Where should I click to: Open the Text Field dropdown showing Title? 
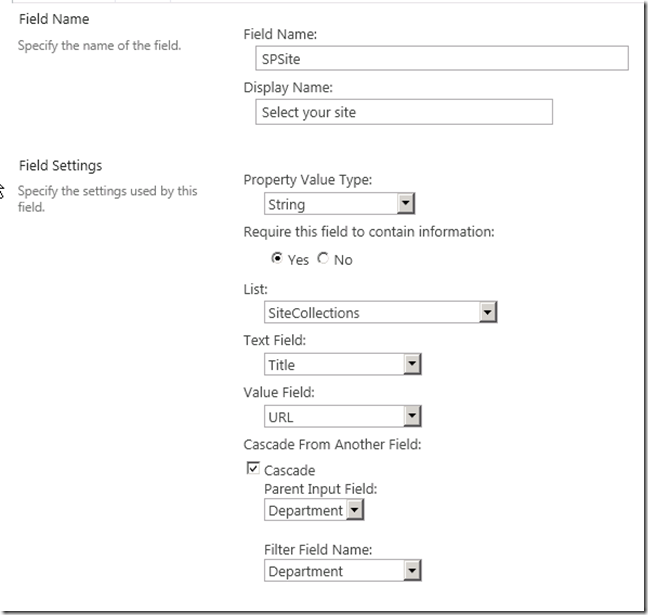point(412,364)
